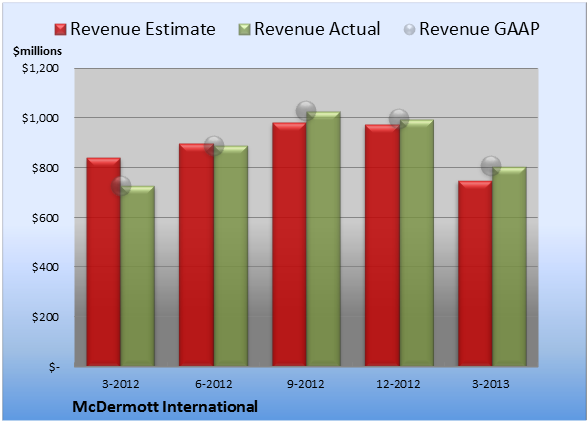588x422 pixels.
Task: Select the green actual bar for 3-2013
Action: pos(509,266)
